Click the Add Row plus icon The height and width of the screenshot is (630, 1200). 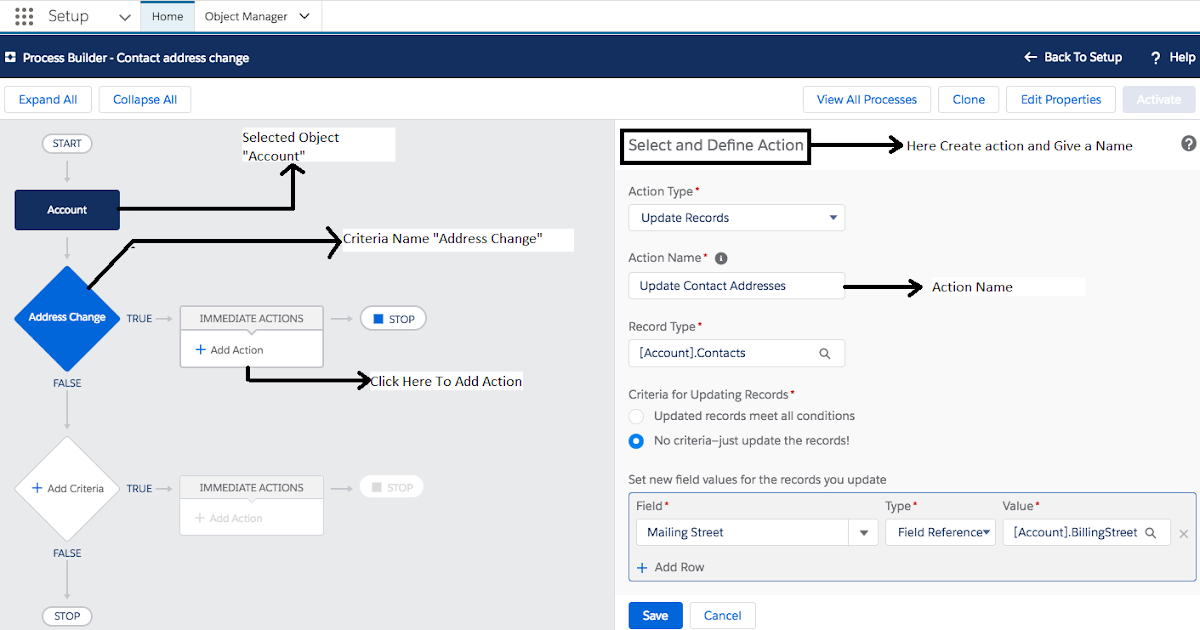(643, 567)
